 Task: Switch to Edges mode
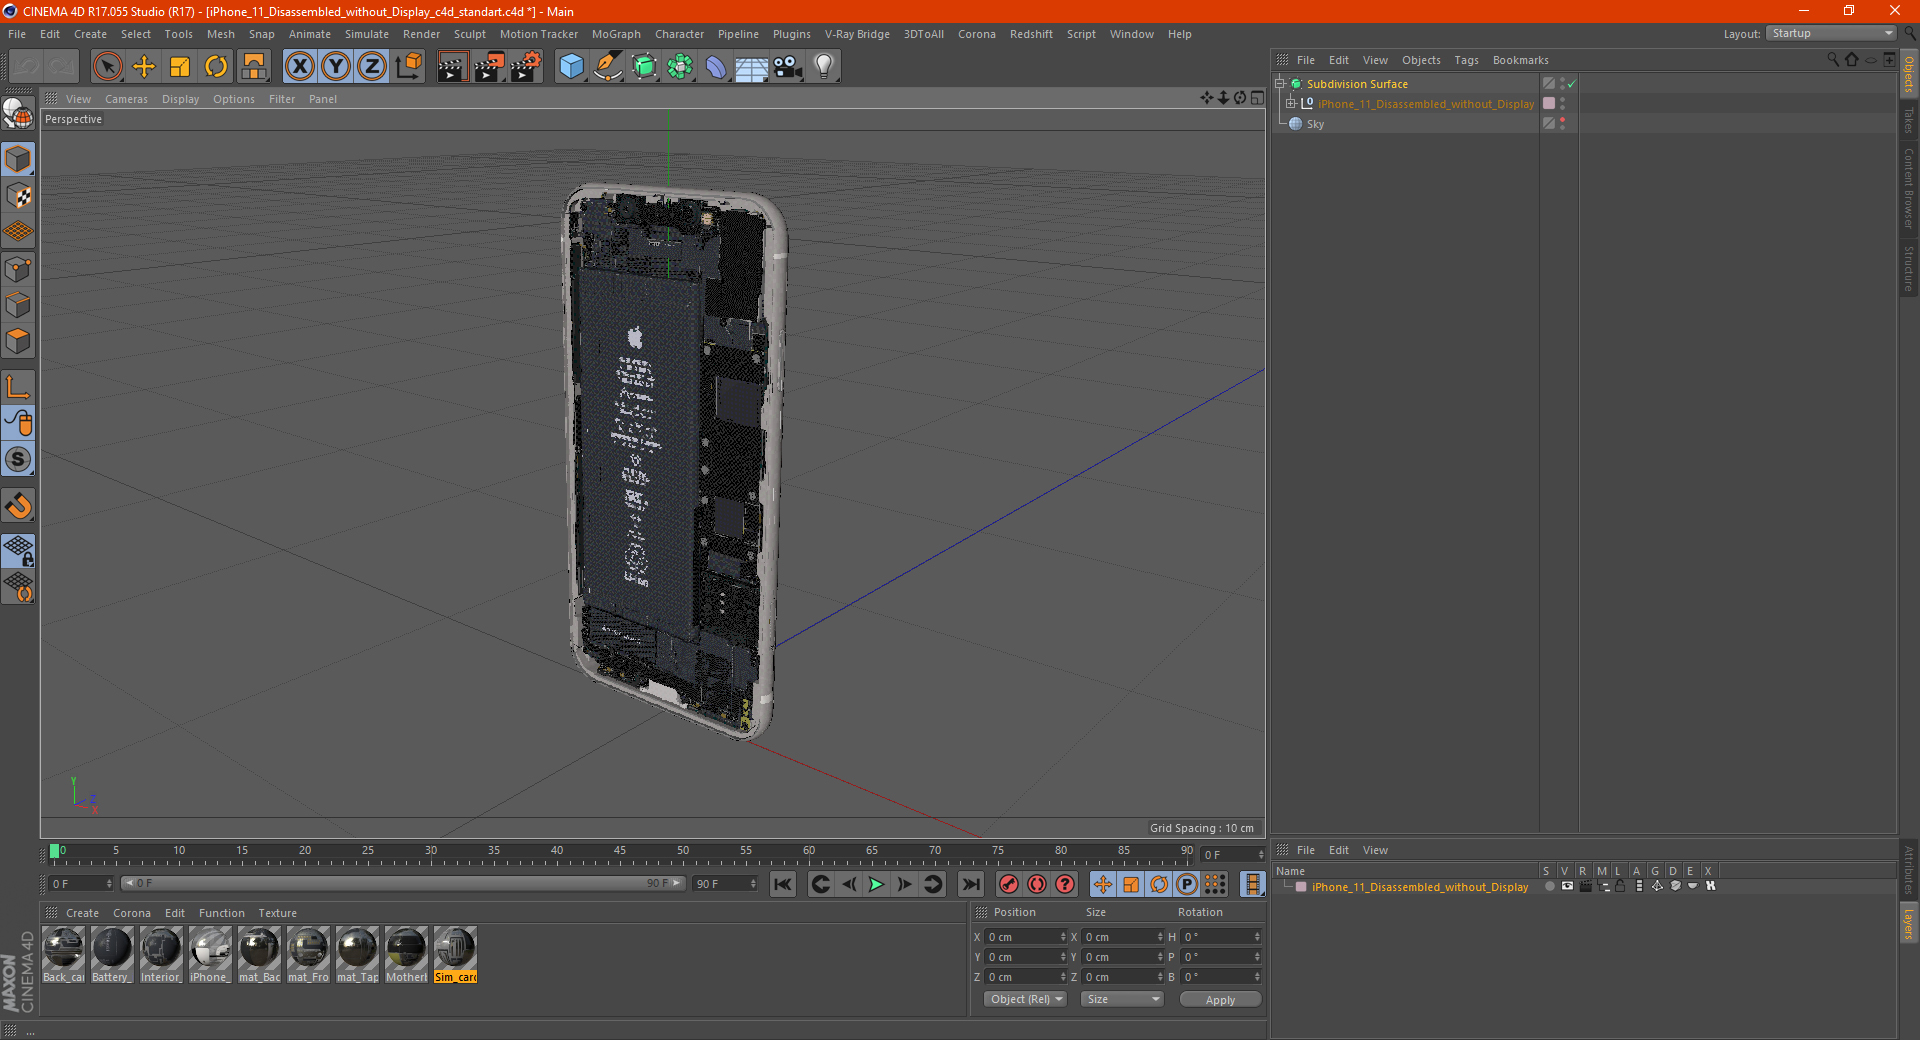click(18, 305)
